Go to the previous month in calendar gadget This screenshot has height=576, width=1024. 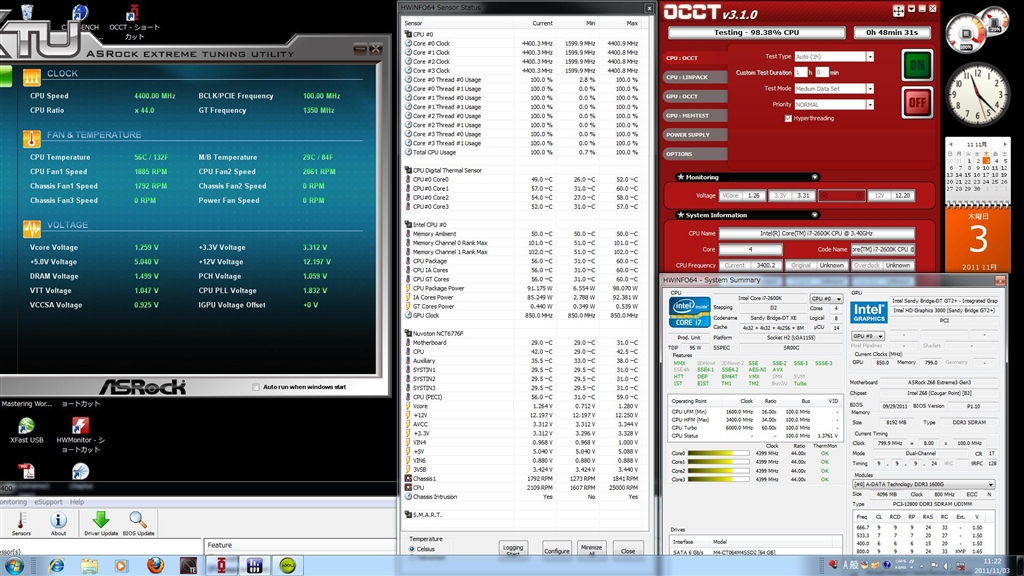(951, 144)
